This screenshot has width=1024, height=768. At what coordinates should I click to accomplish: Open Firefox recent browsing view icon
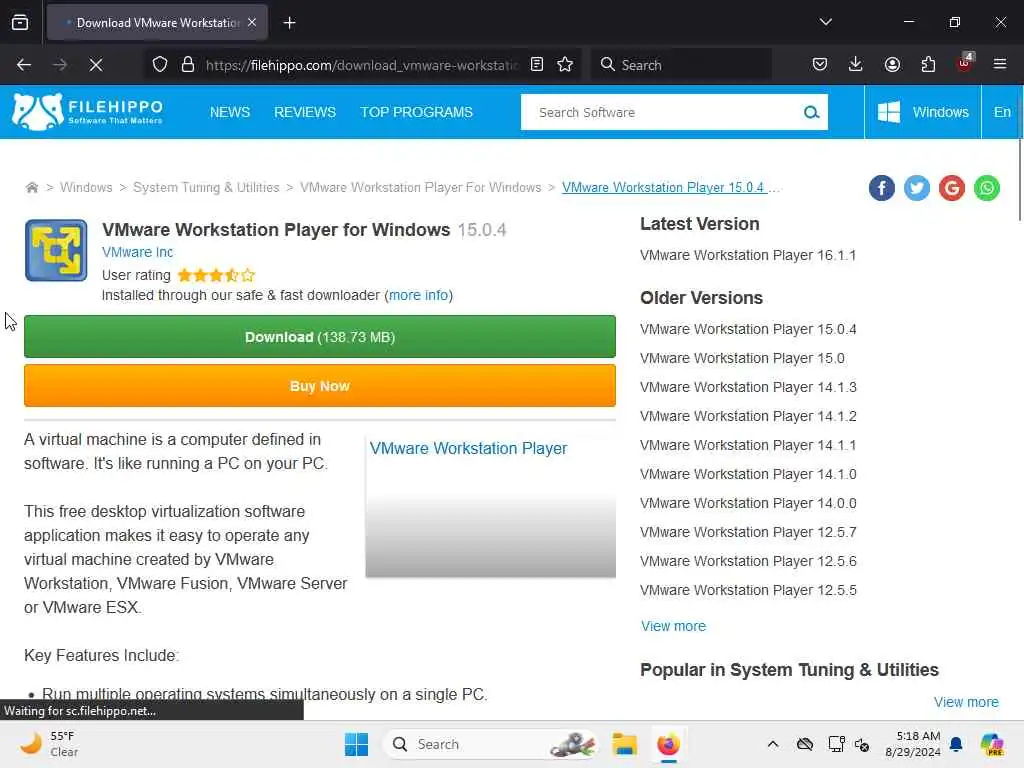20,22
